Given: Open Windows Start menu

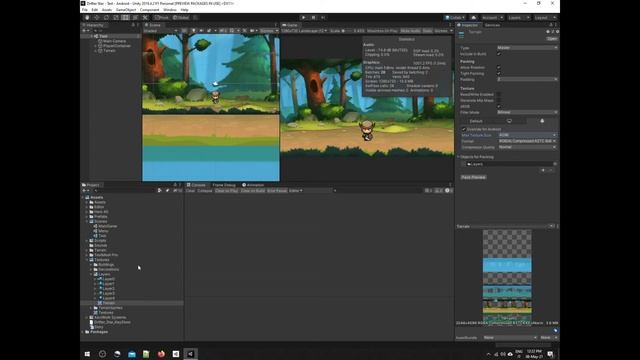Looking at the screenshot, I should click(x=87, y=354).
